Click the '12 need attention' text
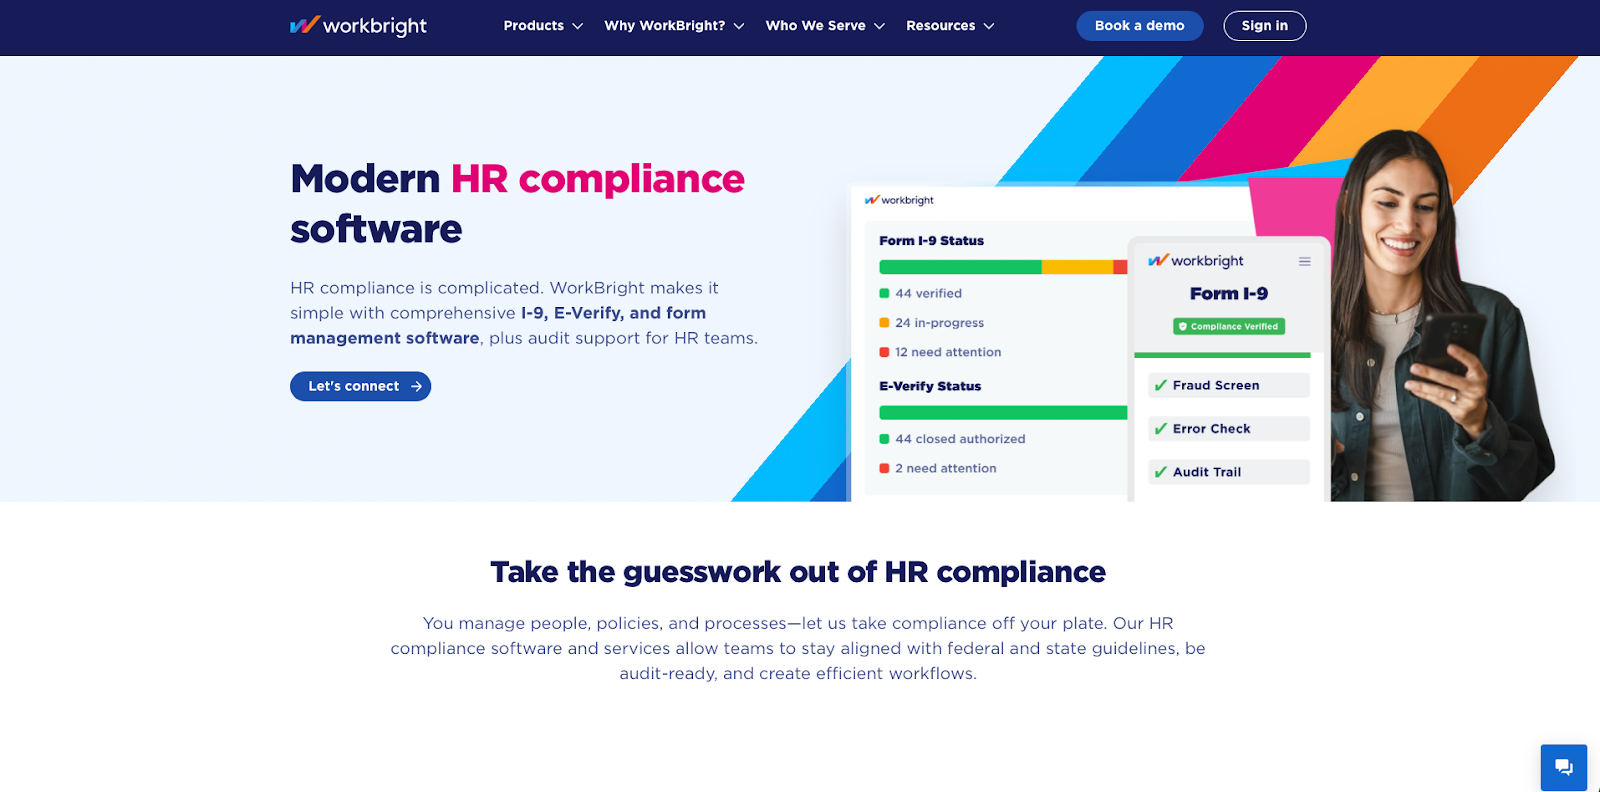 tap(948, 352)
